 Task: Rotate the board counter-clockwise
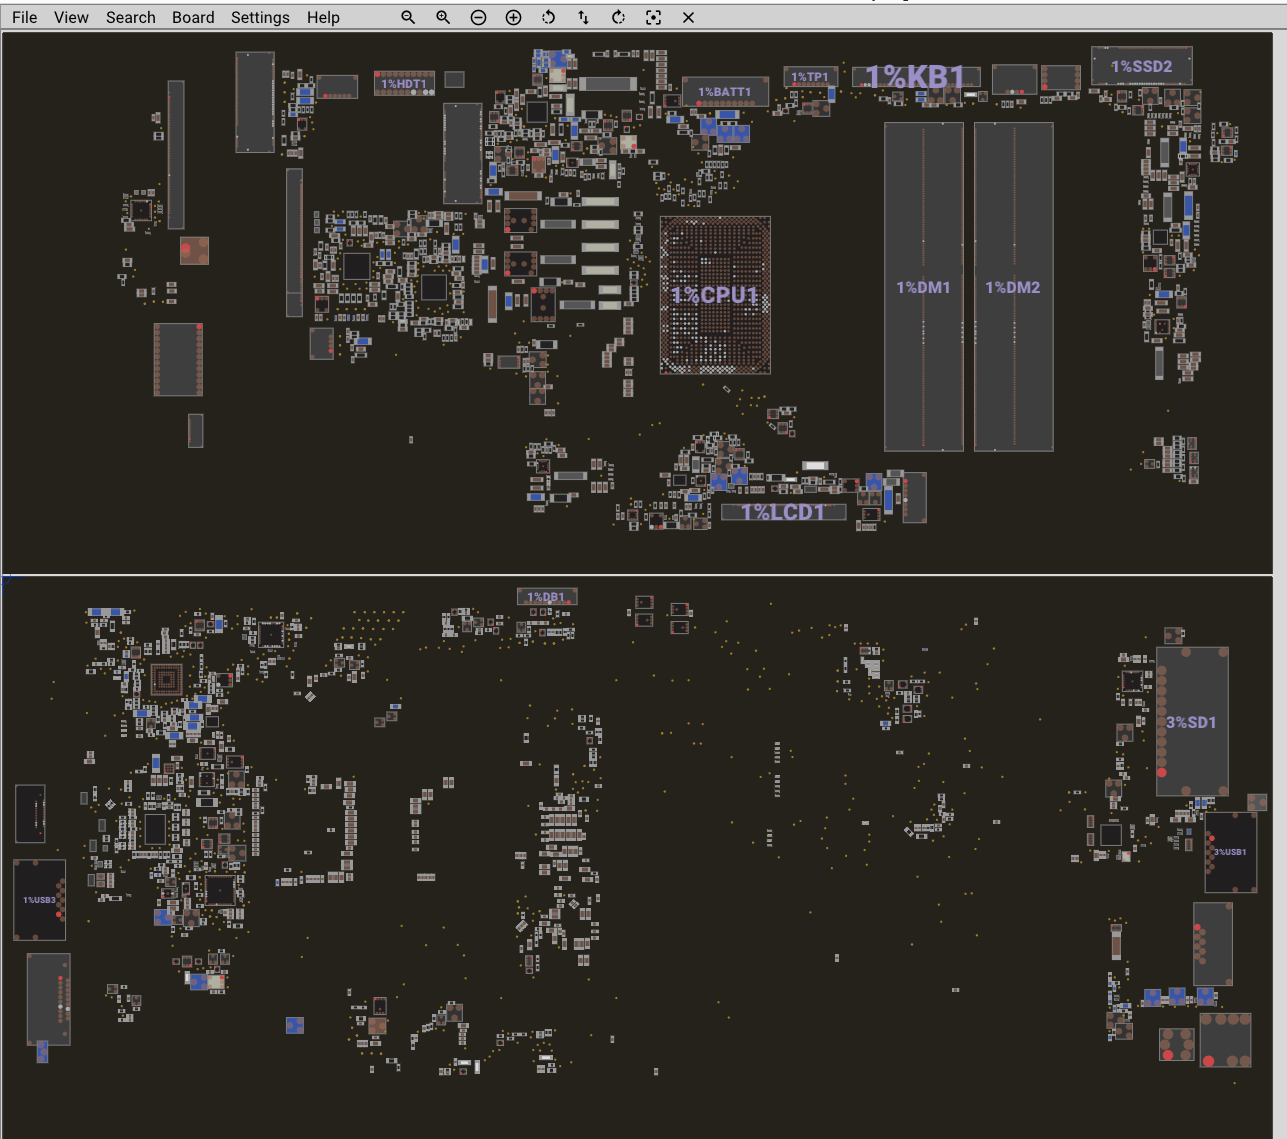coord(548,18)
